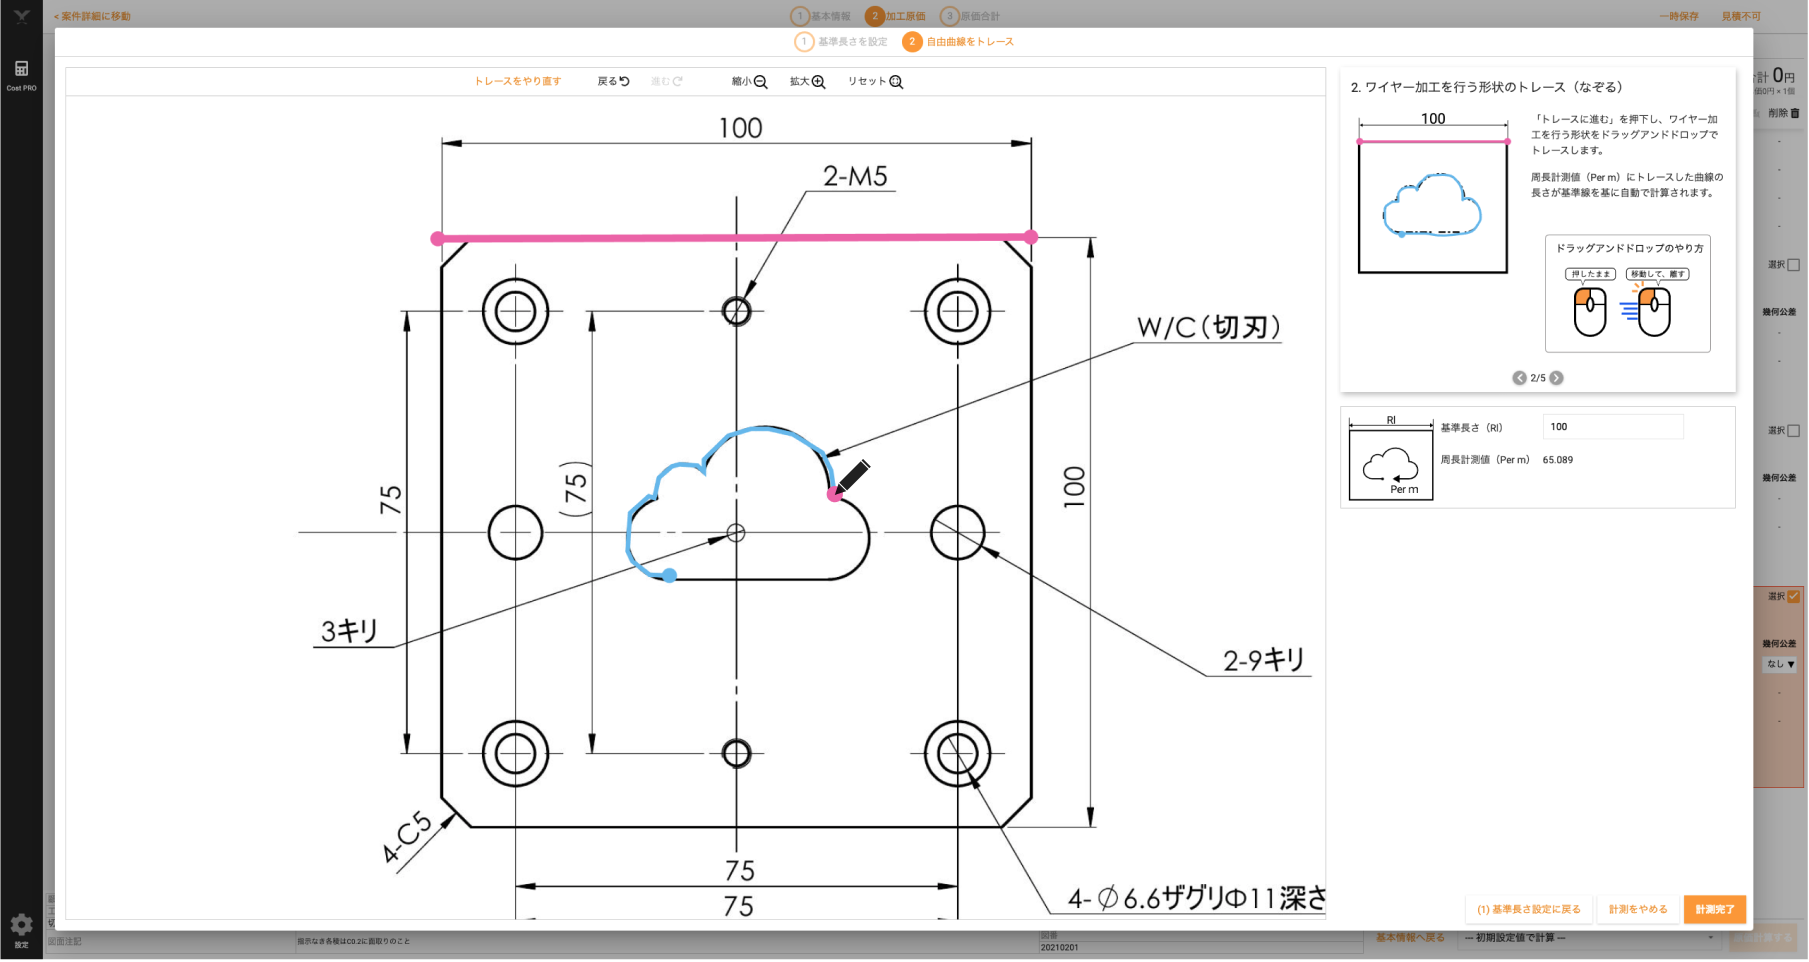Switch to step 1 基準長さを設定
The width and height of the screenshot is (1809, 962).
(842, 42)
